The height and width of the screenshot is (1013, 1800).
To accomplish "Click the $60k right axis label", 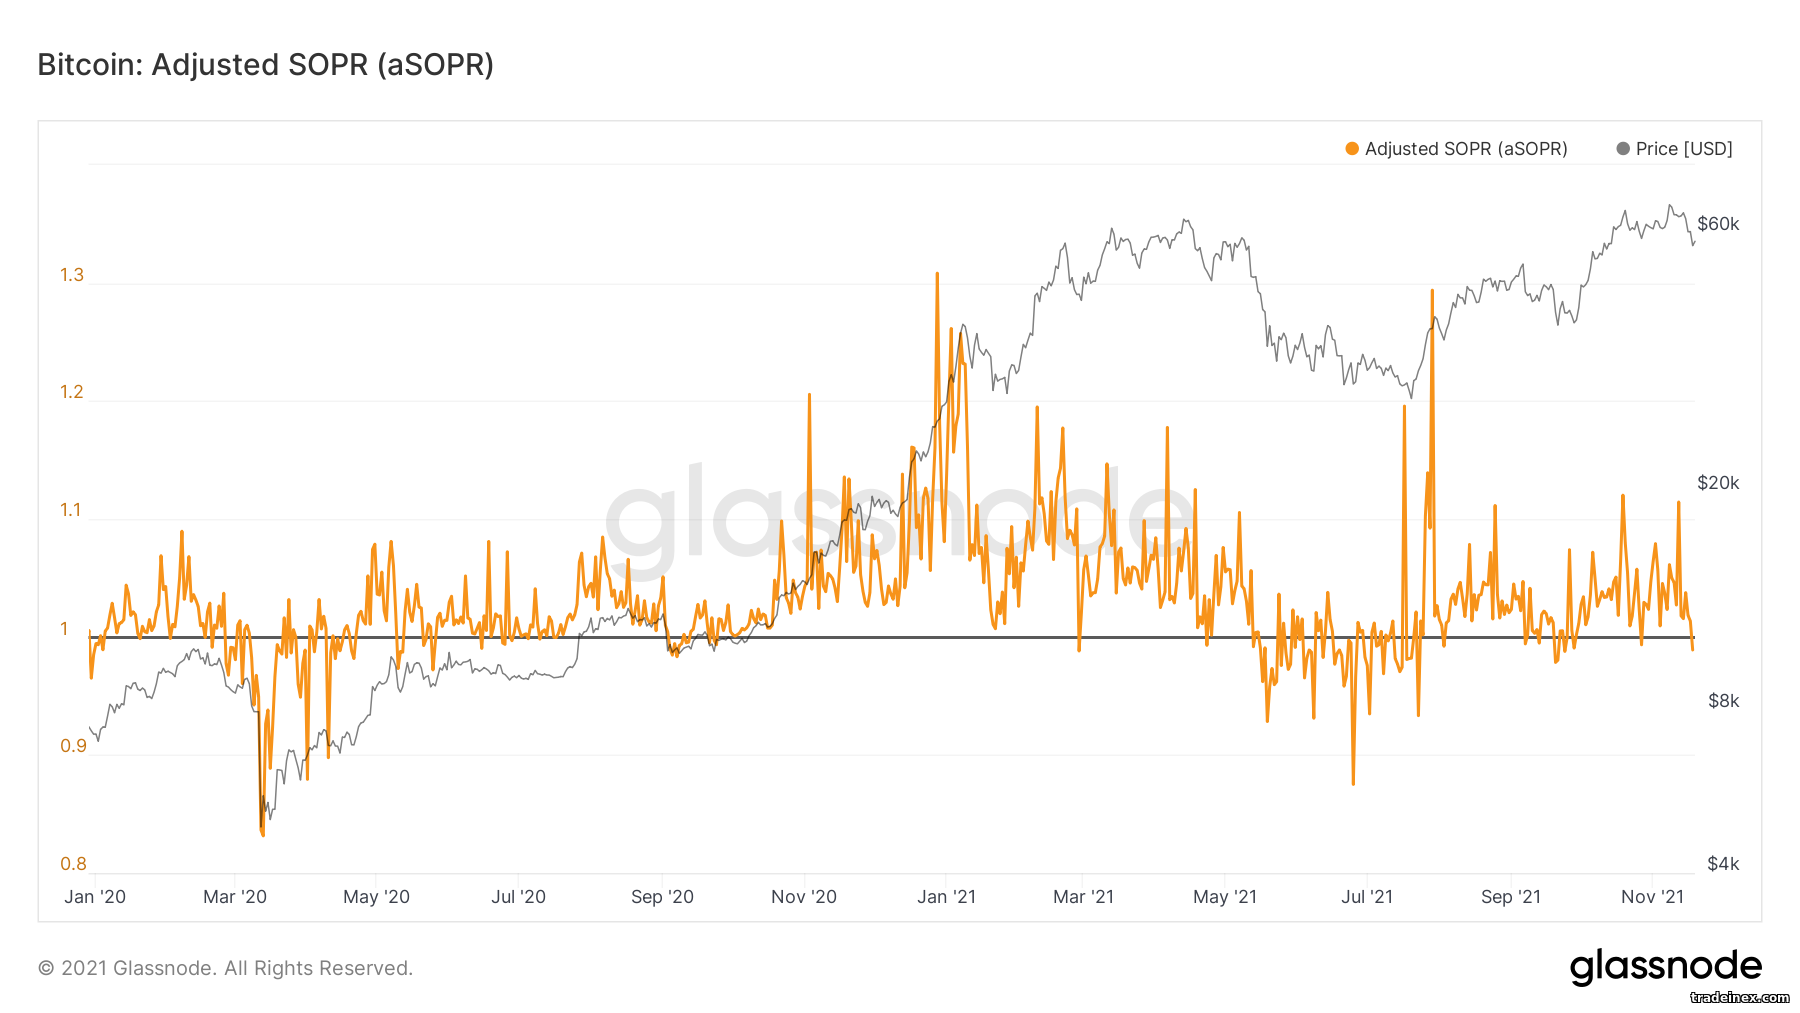I will (x=1718, y=224).
